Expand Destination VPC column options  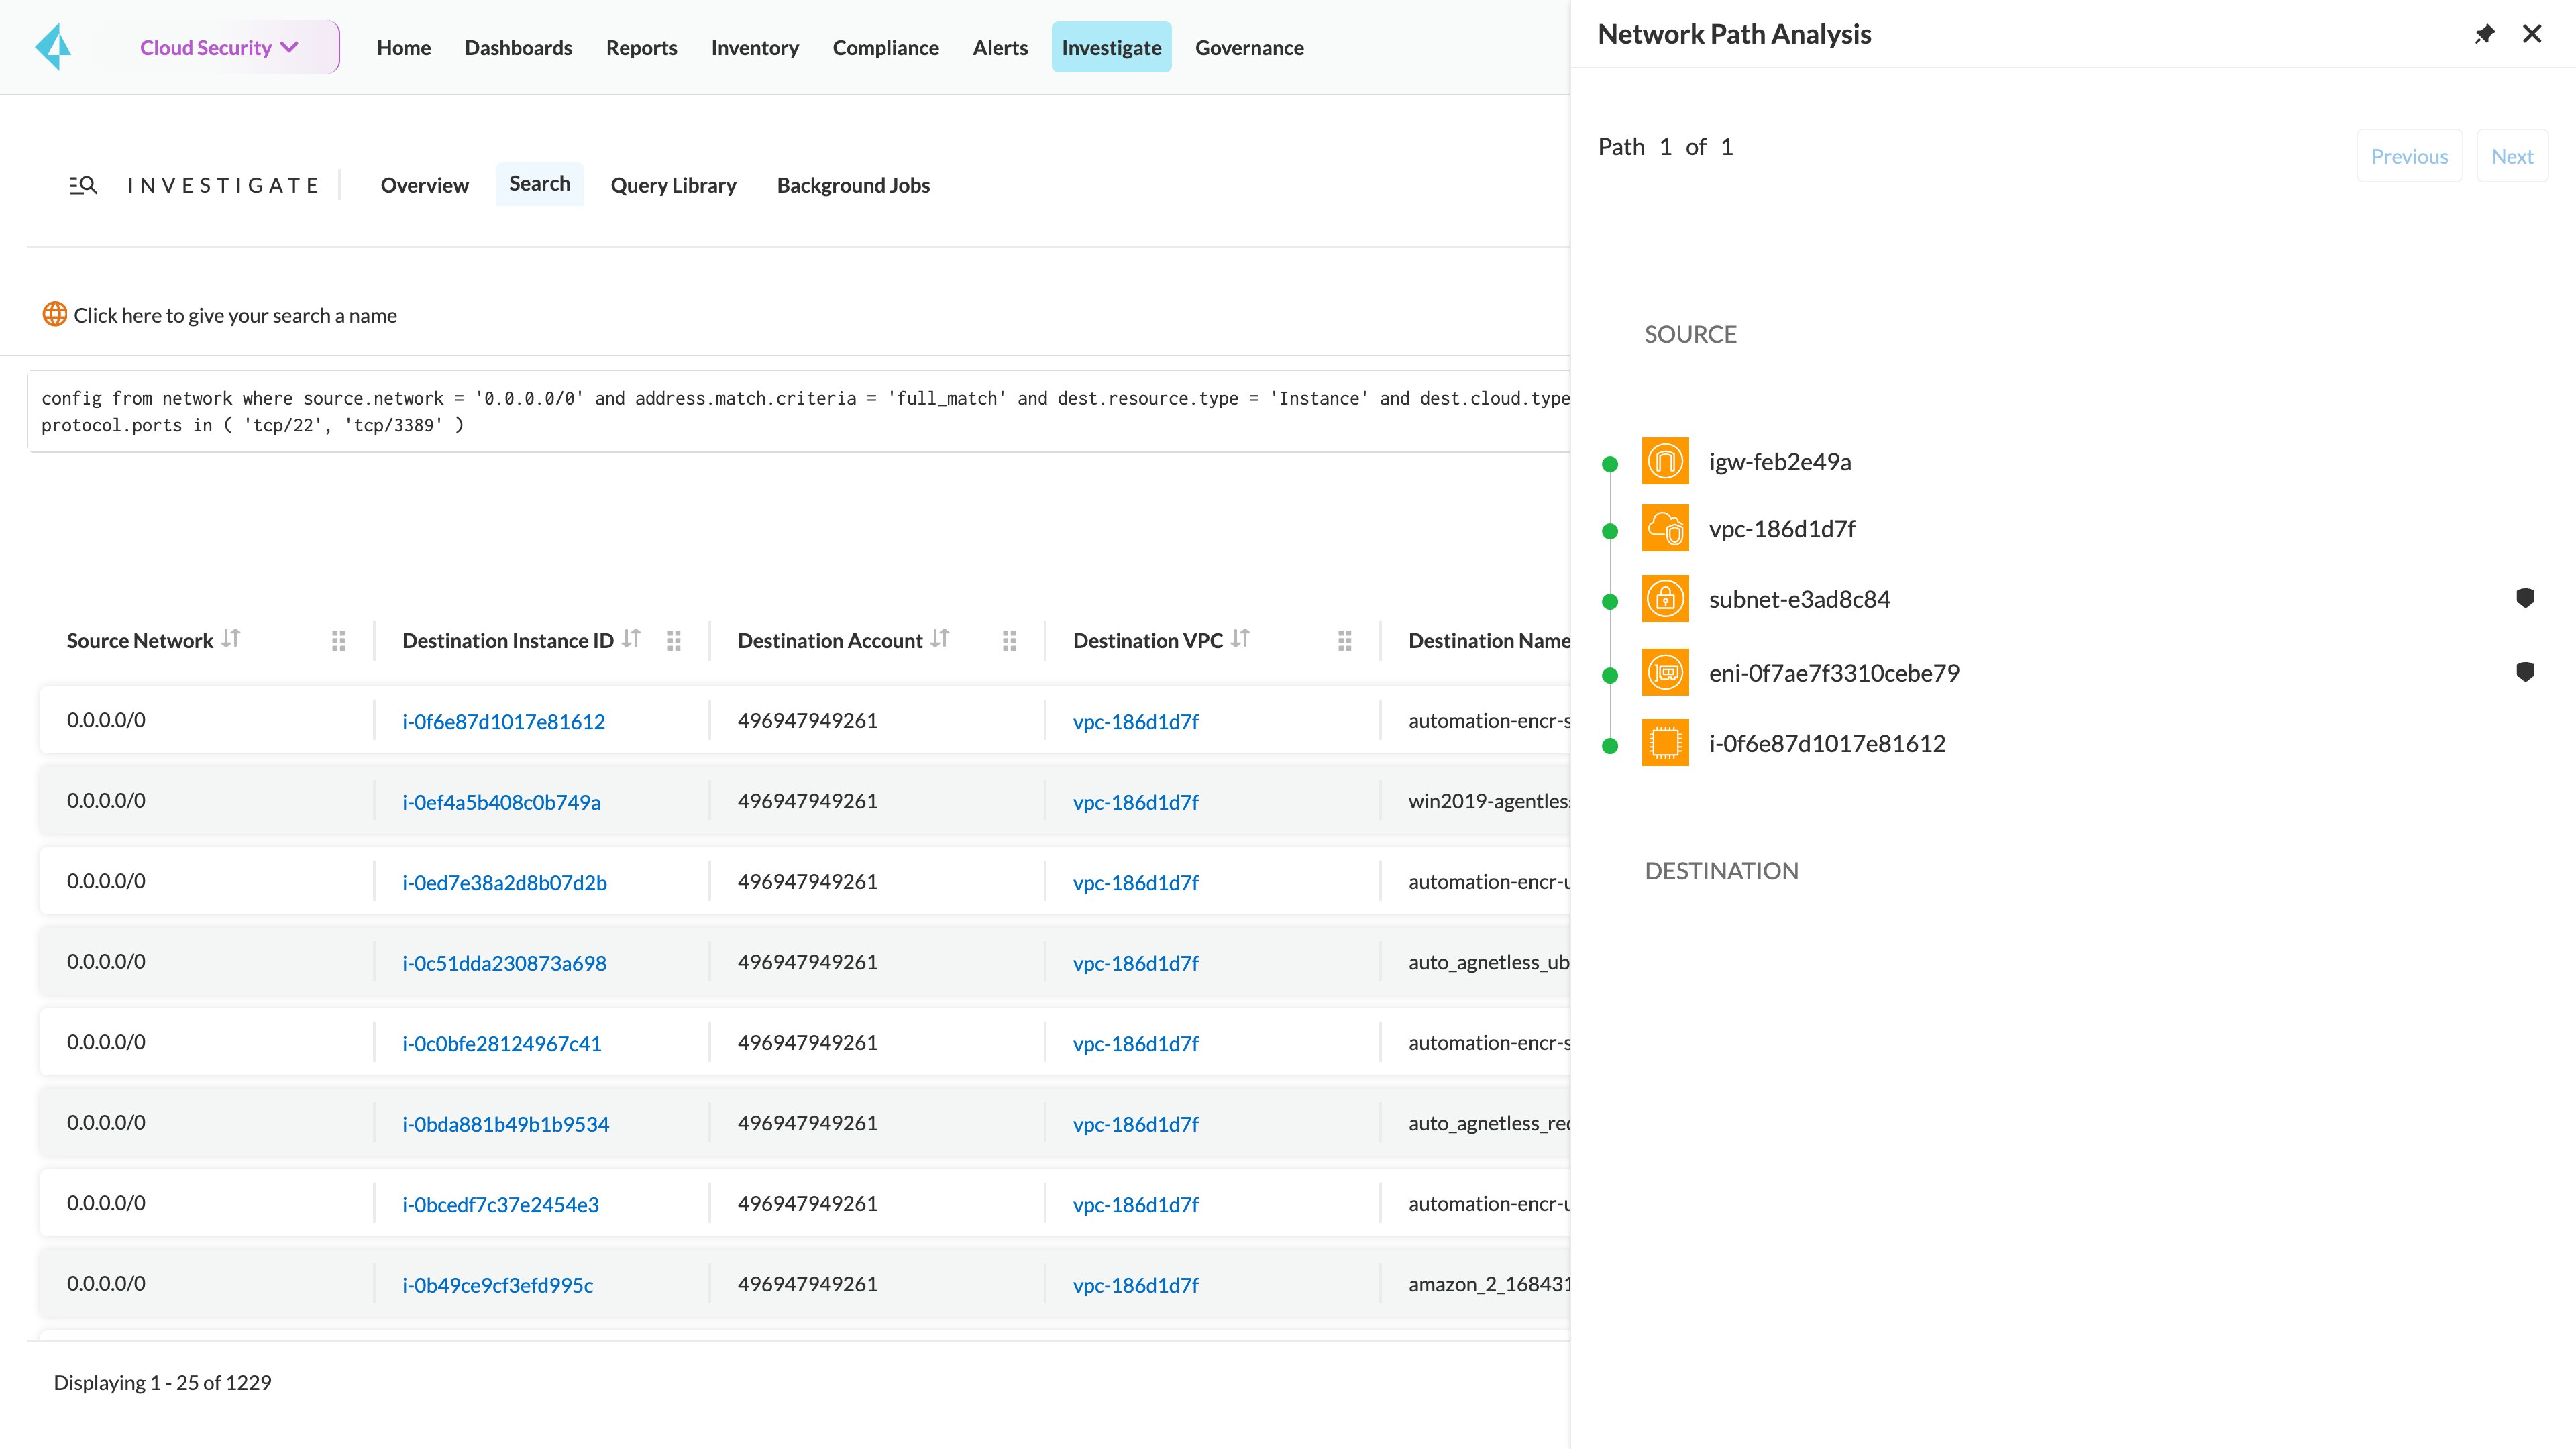pyautogui.click(x=1343, y=641)
